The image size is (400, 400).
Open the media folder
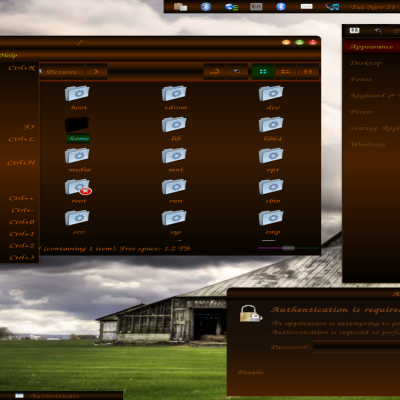[x=77, y=160]
